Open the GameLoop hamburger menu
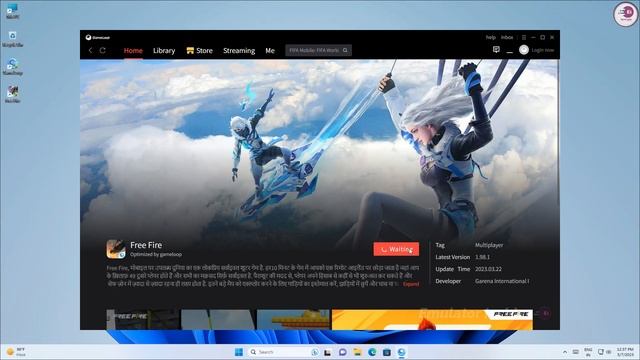The image size is (640, 360). tap(524, 37)
